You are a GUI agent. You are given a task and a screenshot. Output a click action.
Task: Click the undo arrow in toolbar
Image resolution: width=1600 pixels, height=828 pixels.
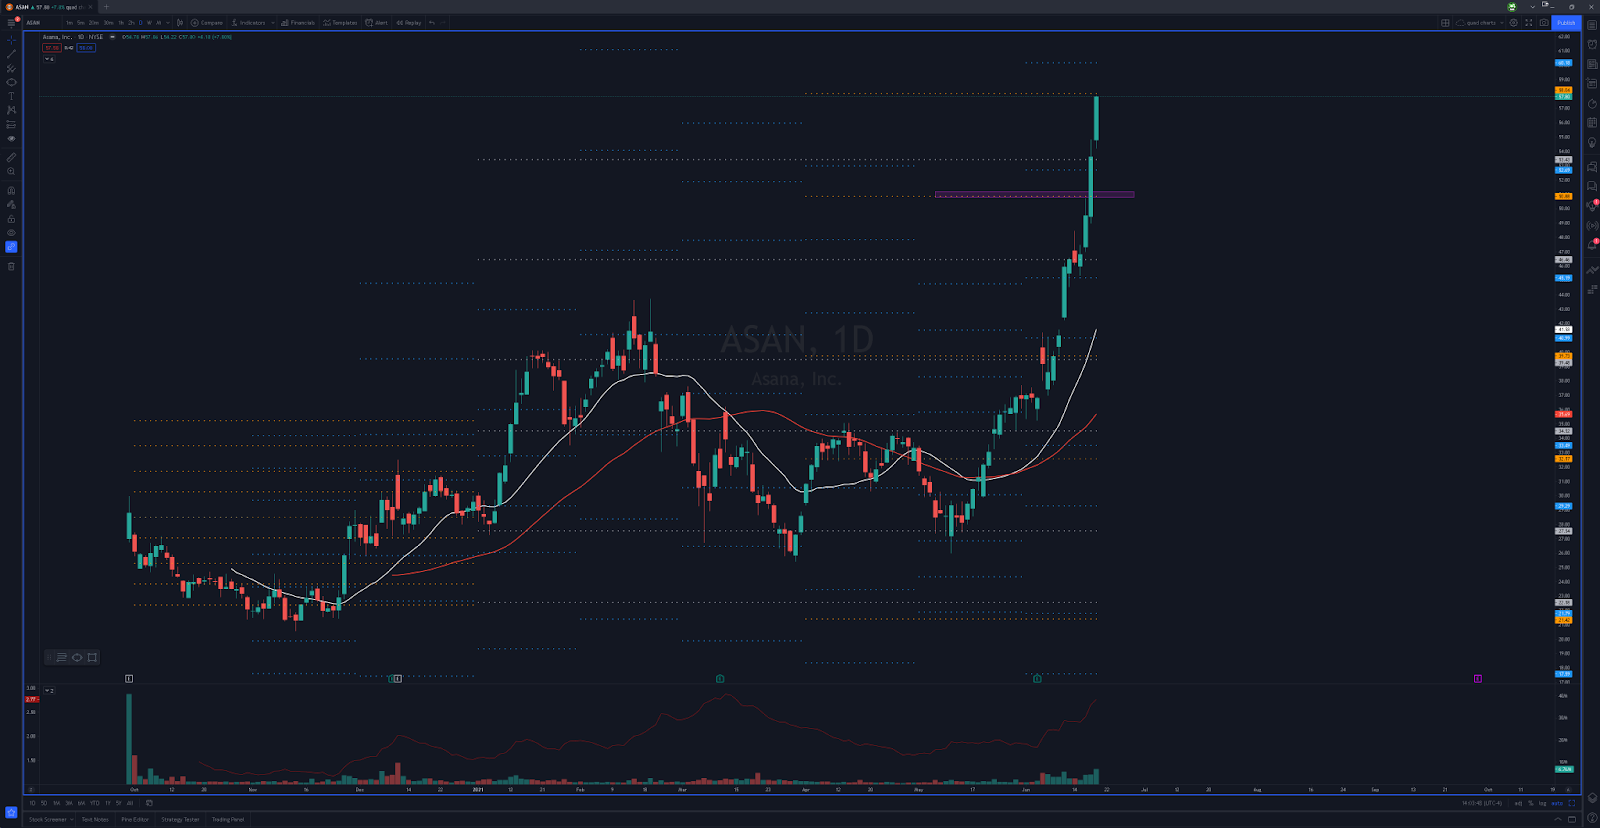pyautogui.click(x=432, y=22)
